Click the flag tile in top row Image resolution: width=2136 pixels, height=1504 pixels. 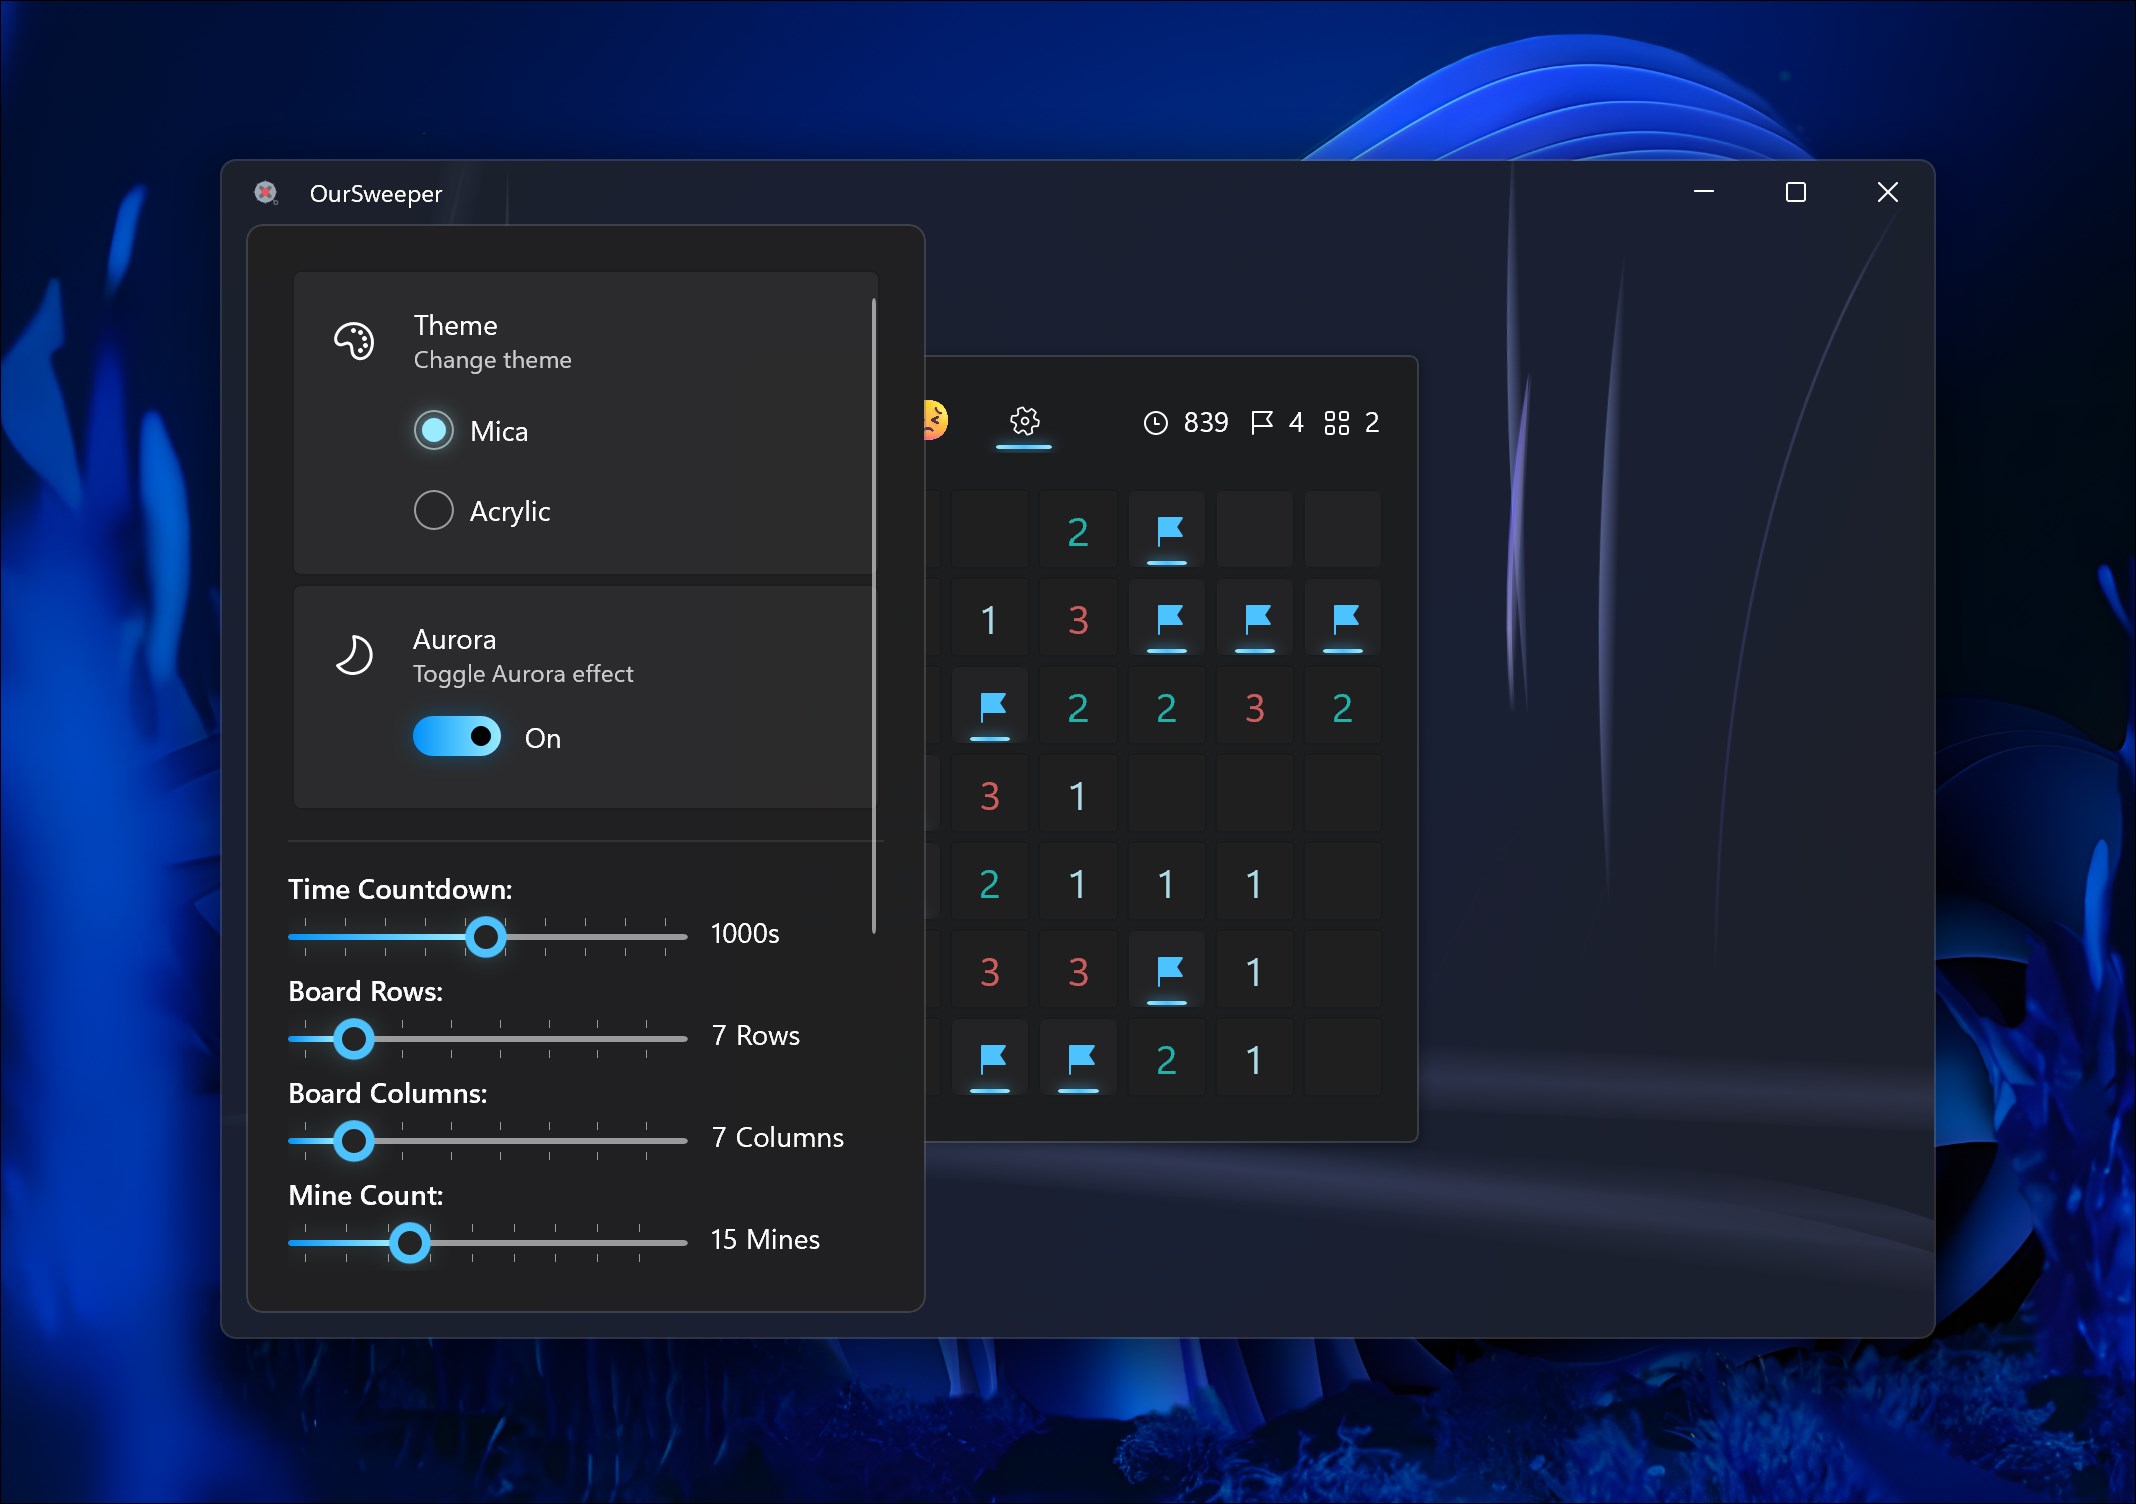pos(1168,530)
